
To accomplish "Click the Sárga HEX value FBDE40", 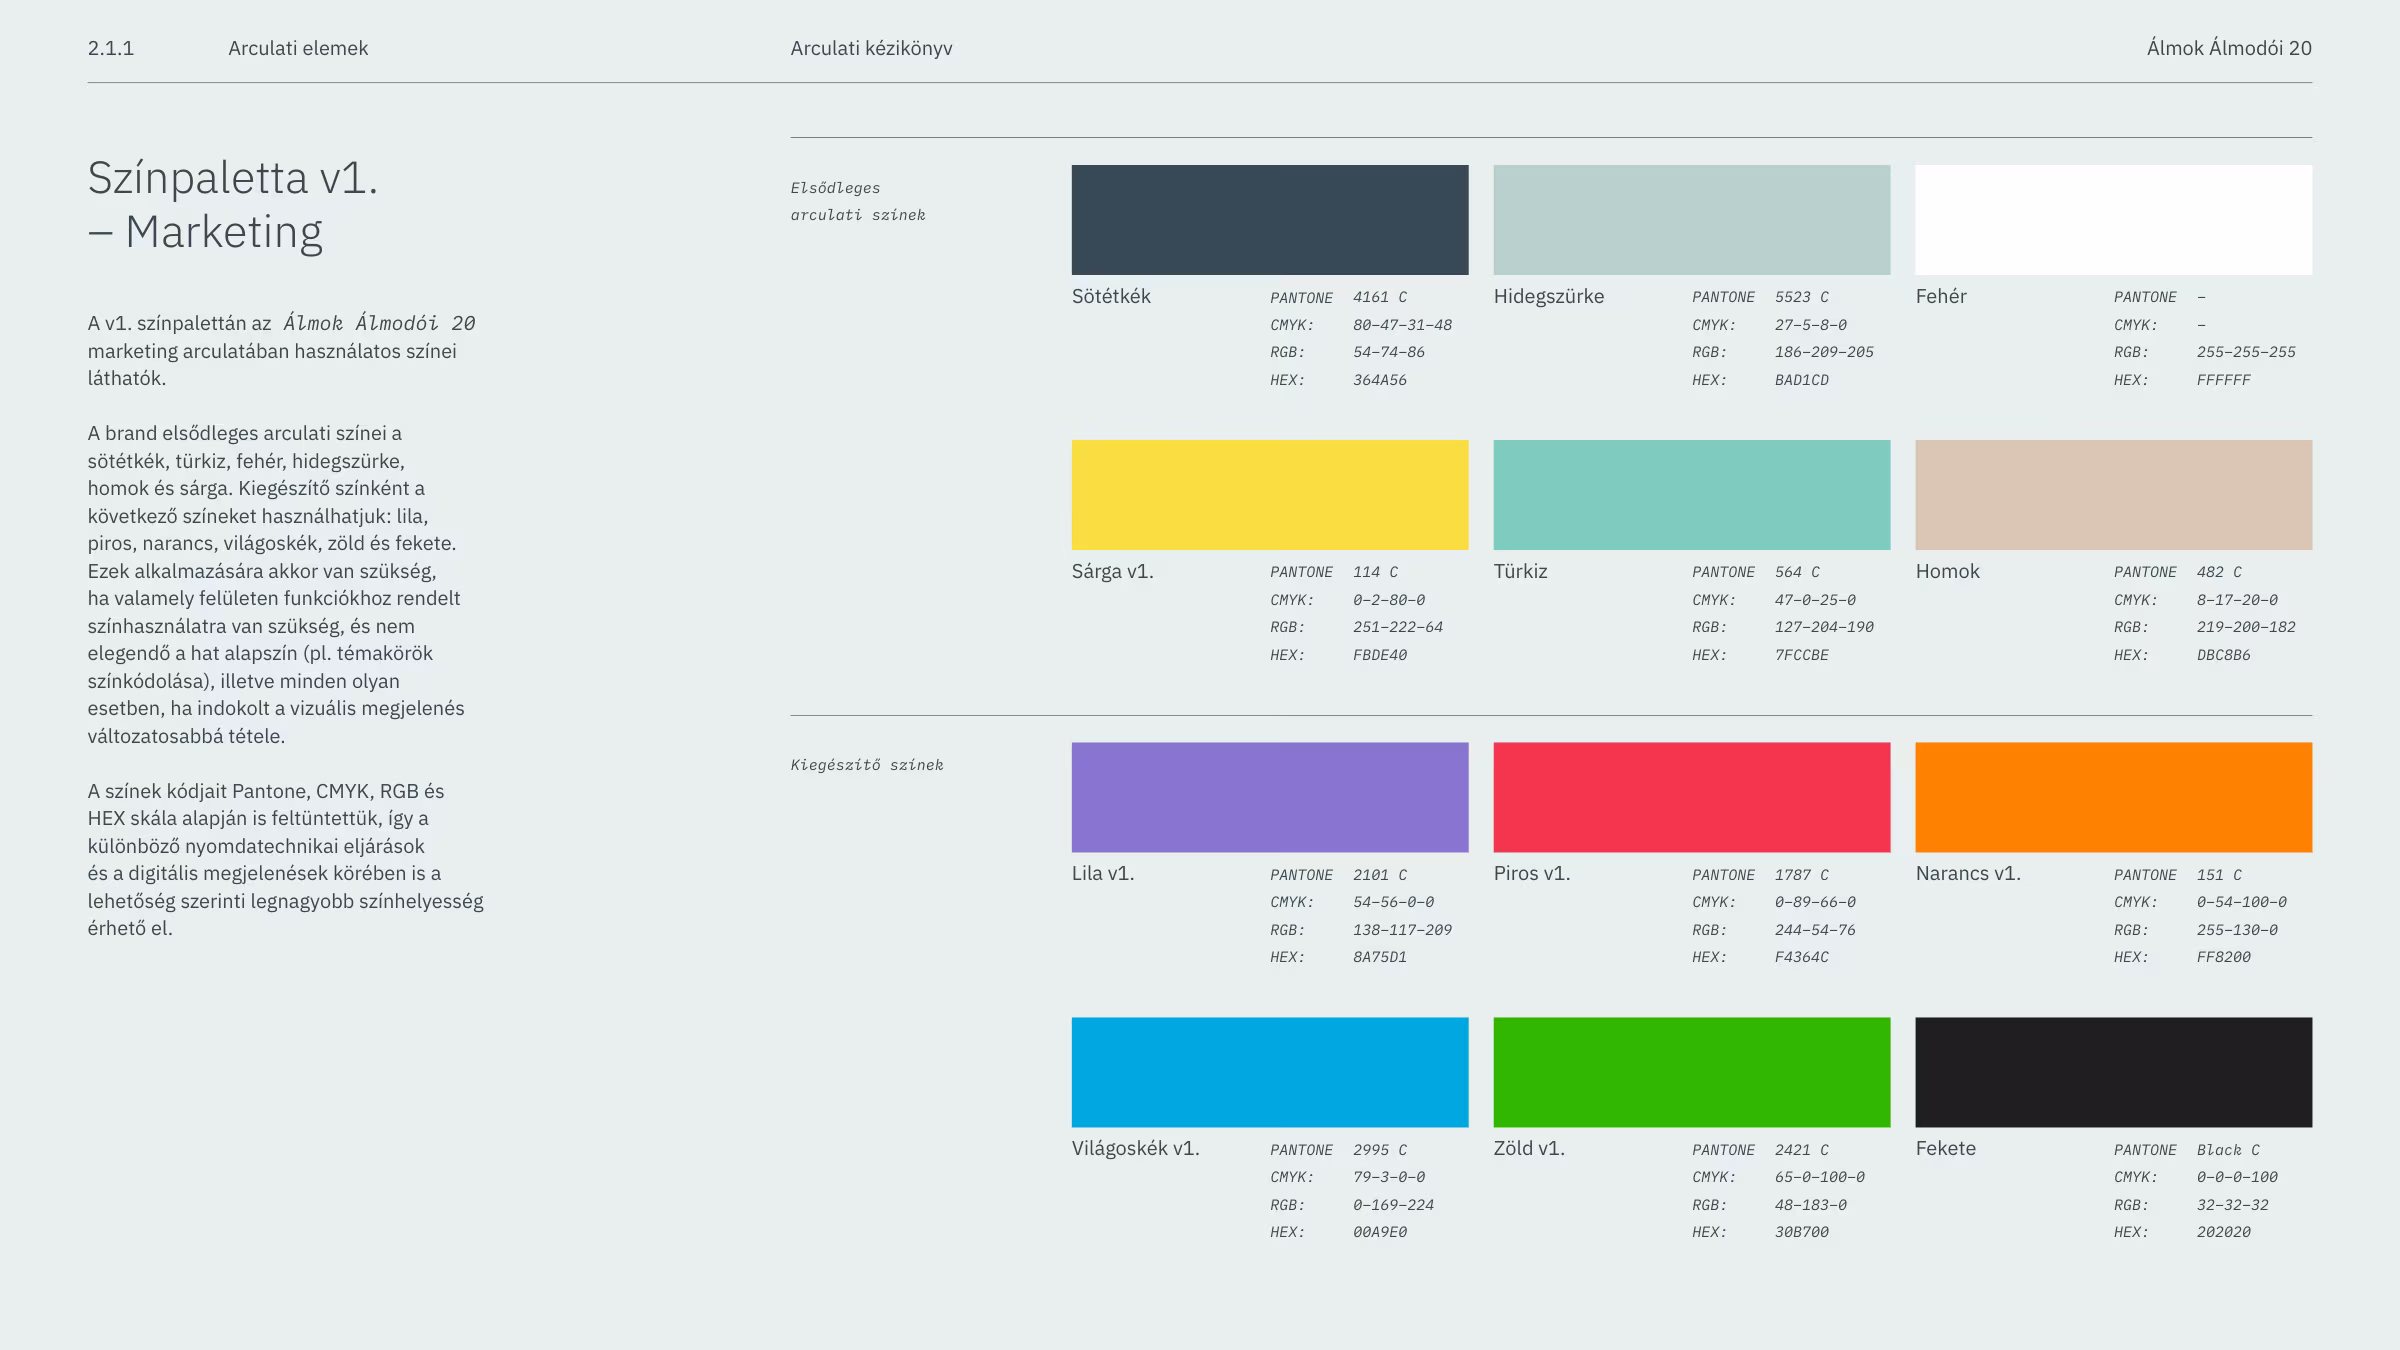I will point(1380,655).
